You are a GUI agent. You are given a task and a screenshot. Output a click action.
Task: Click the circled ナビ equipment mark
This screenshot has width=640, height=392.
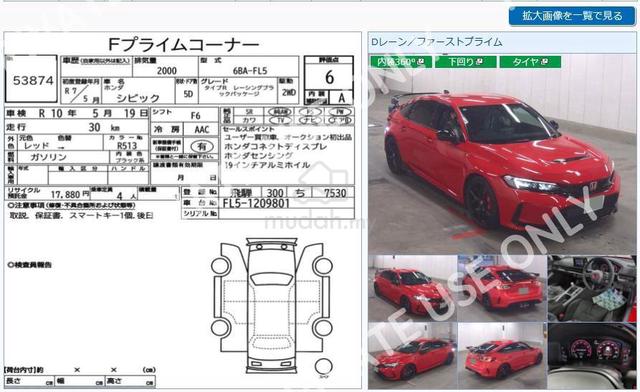(310, 120)
